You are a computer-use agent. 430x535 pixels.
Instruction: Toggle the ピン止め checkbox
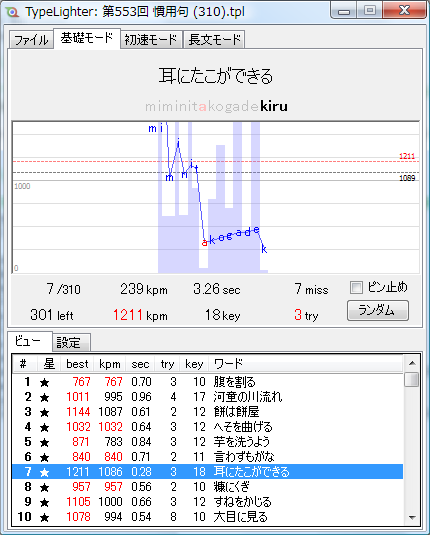coord(356,288)
